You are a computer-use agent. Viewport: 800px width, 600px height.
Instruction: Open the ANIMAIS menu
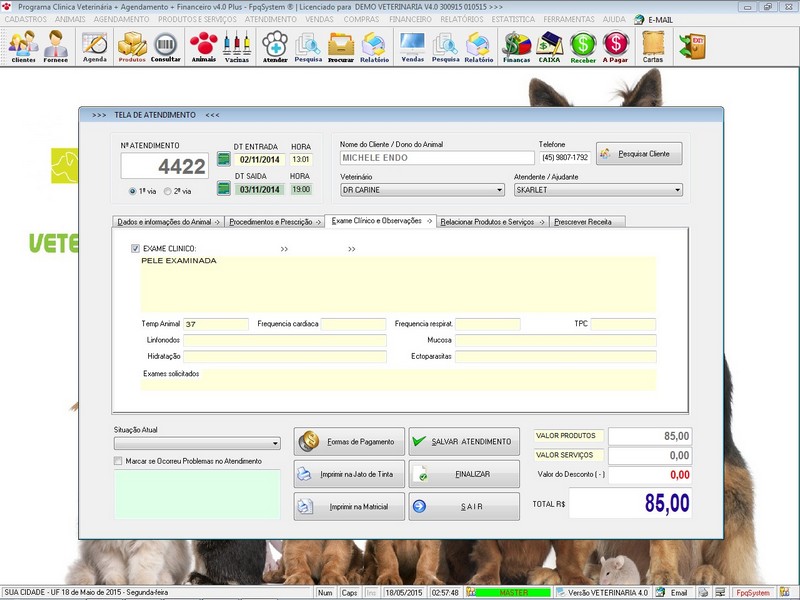coord(70,19)
